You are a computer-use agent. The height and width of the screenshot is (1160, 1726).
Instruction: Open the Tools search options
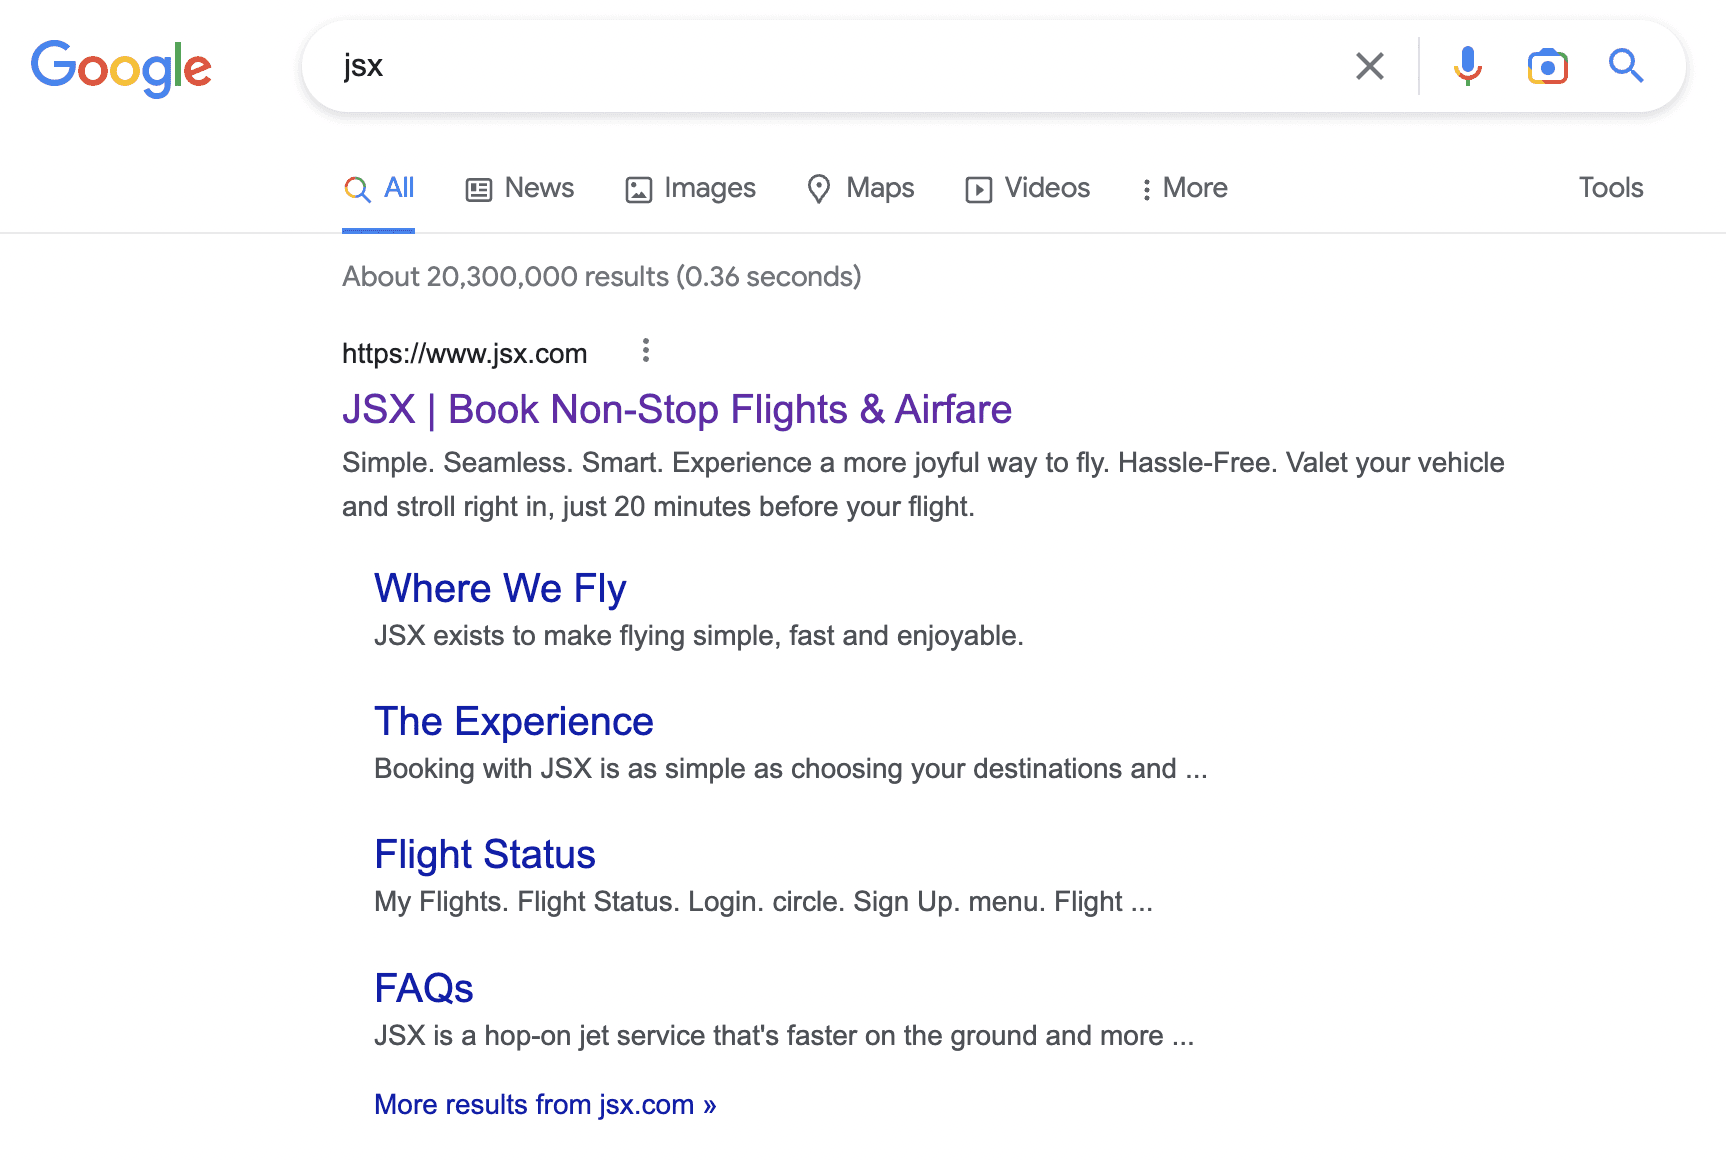tap(1610, 188)
